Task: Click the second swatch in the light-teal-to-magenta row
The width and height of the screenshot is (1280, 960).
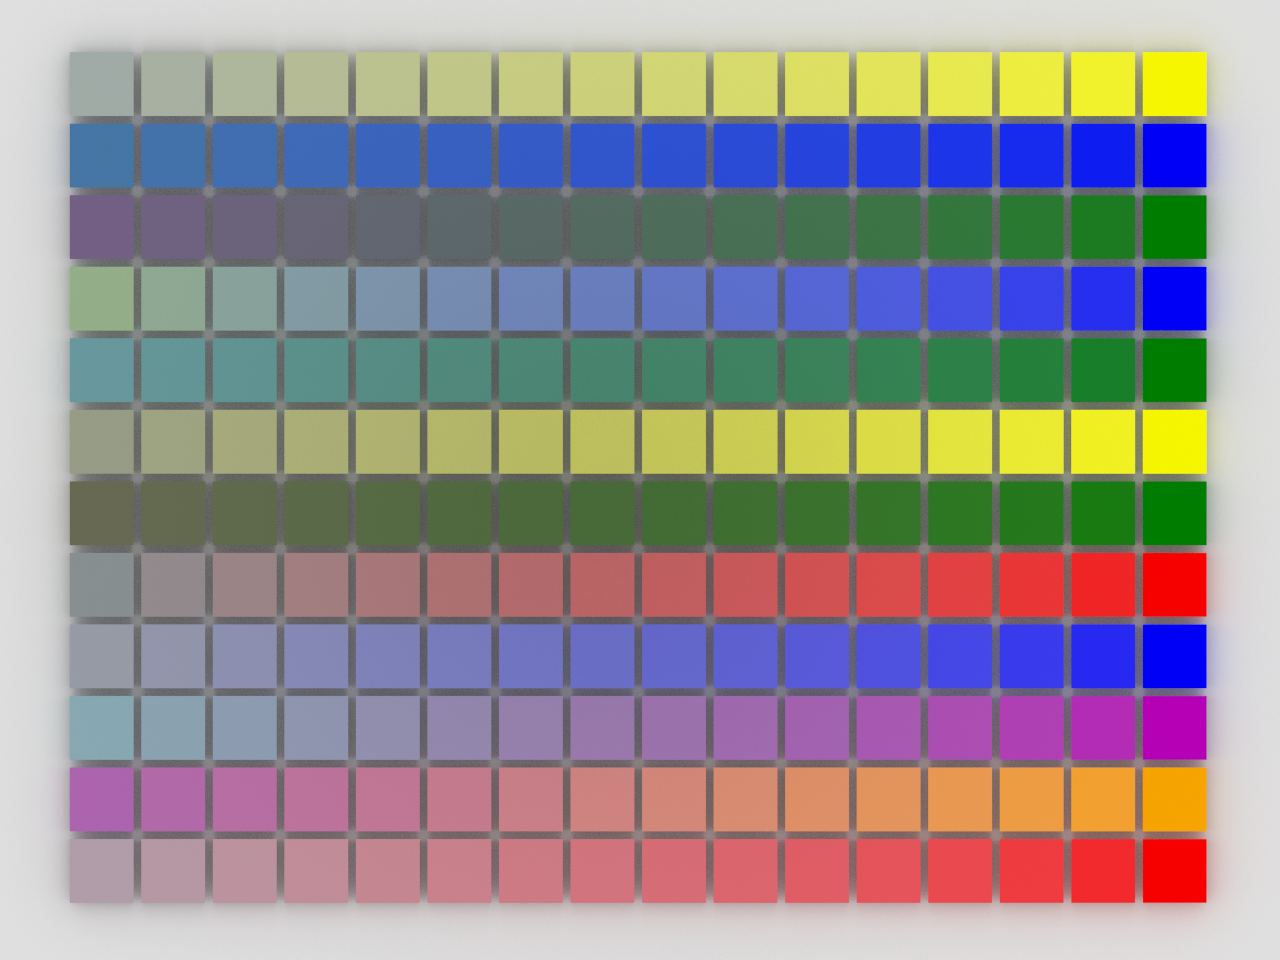Action: pyautogui.click(x=173, y=727)
